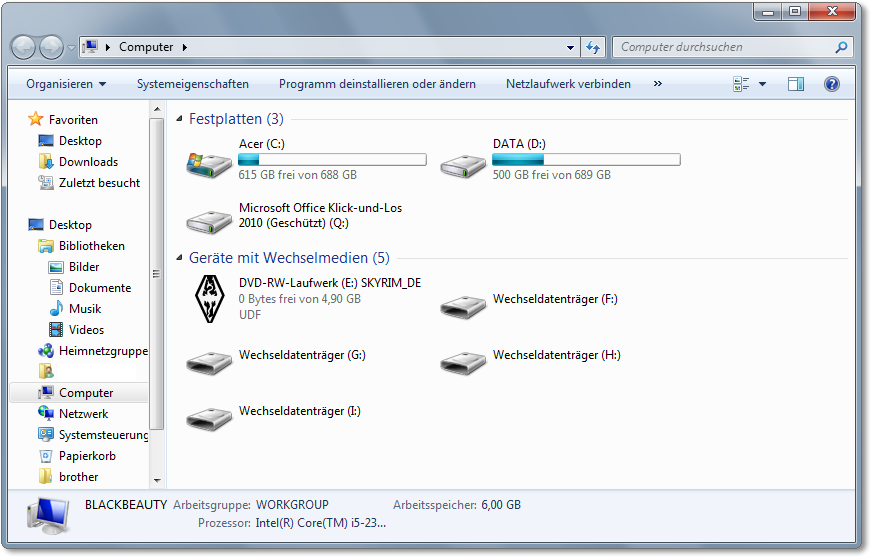
Task: Click the back navigation arrow
Action: [24, 47]
